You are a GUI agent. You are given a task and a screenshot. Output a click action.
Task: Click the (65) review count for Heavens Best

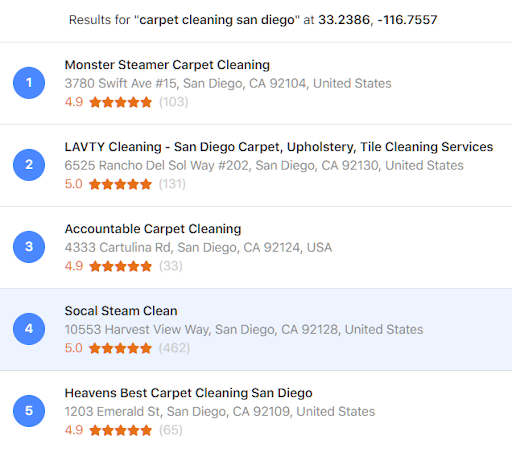tap(171, 430)
